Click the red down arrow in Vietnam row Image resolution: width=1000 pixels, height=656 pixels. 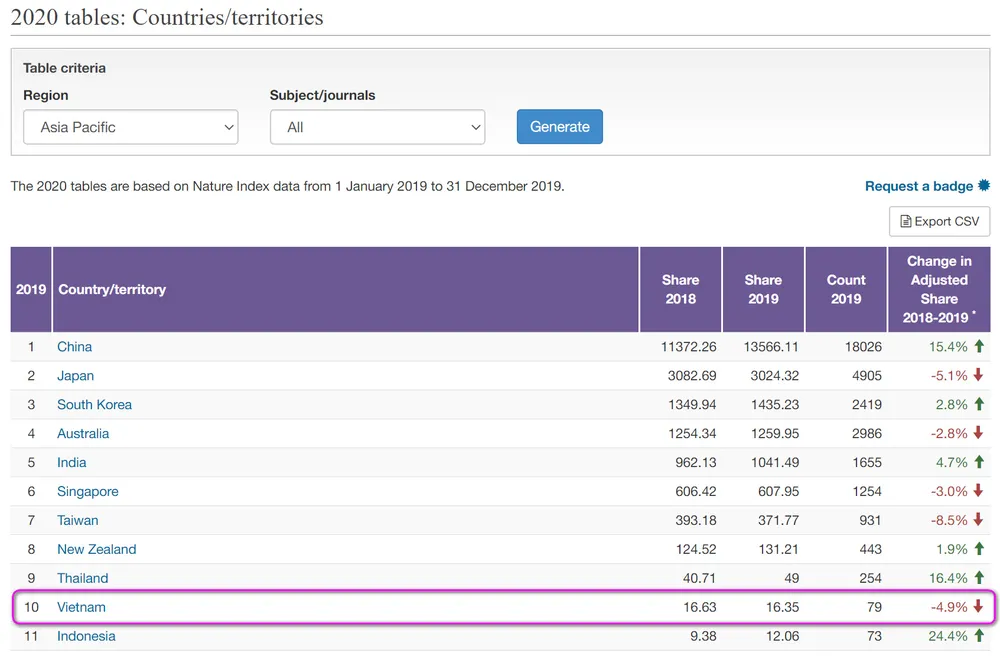click(x=978, y=606)
